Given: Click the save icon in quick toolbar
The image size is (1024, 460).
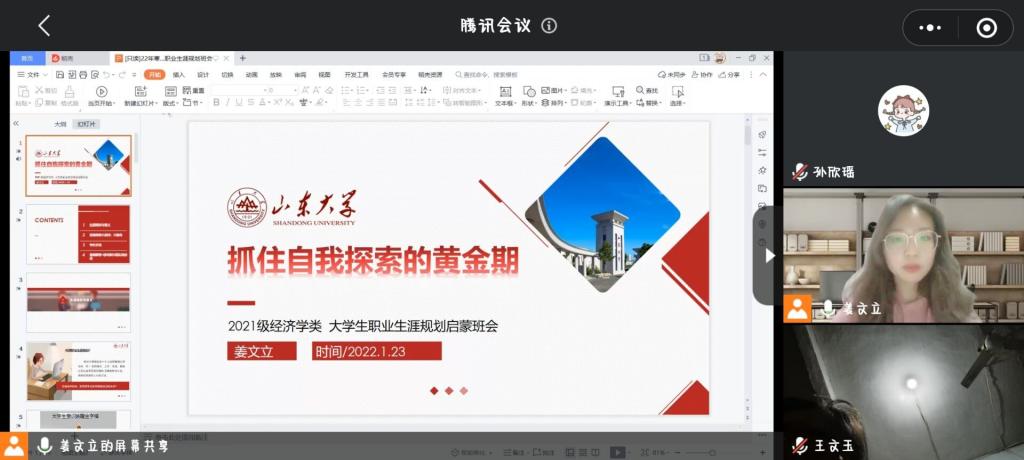Looking at the screenshot, I should tap(60, 74).
